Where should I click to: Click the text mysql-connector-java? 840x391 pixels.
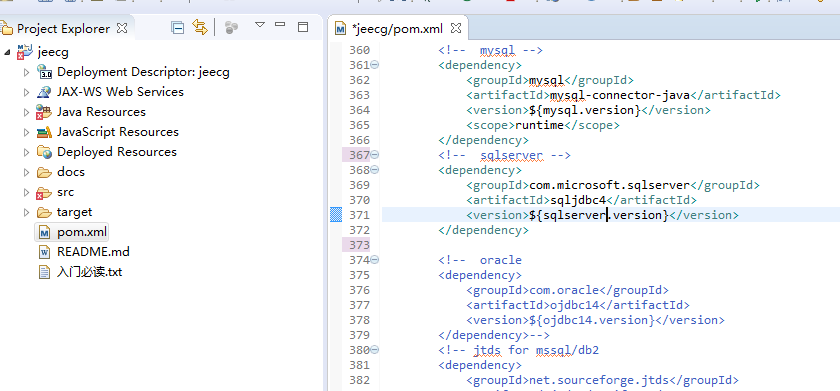point(620,95)
